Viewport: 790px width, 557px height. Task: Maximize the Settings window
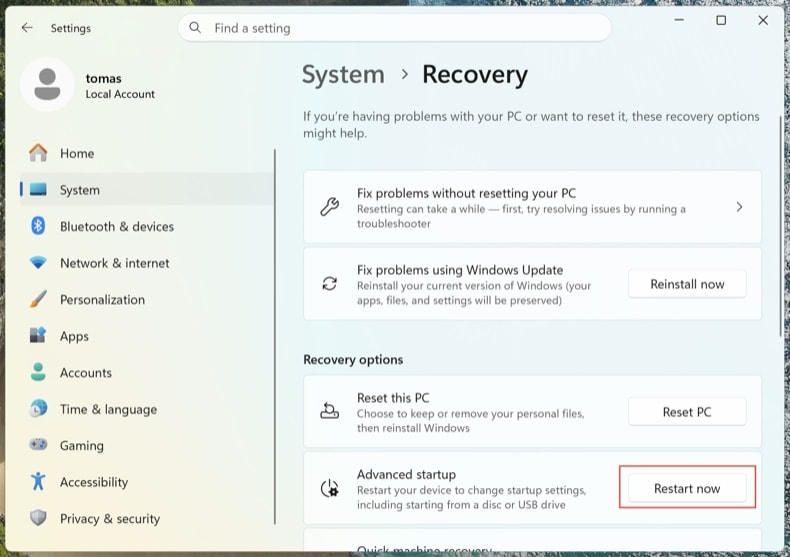pyautogui.click(x=721, y=20)
